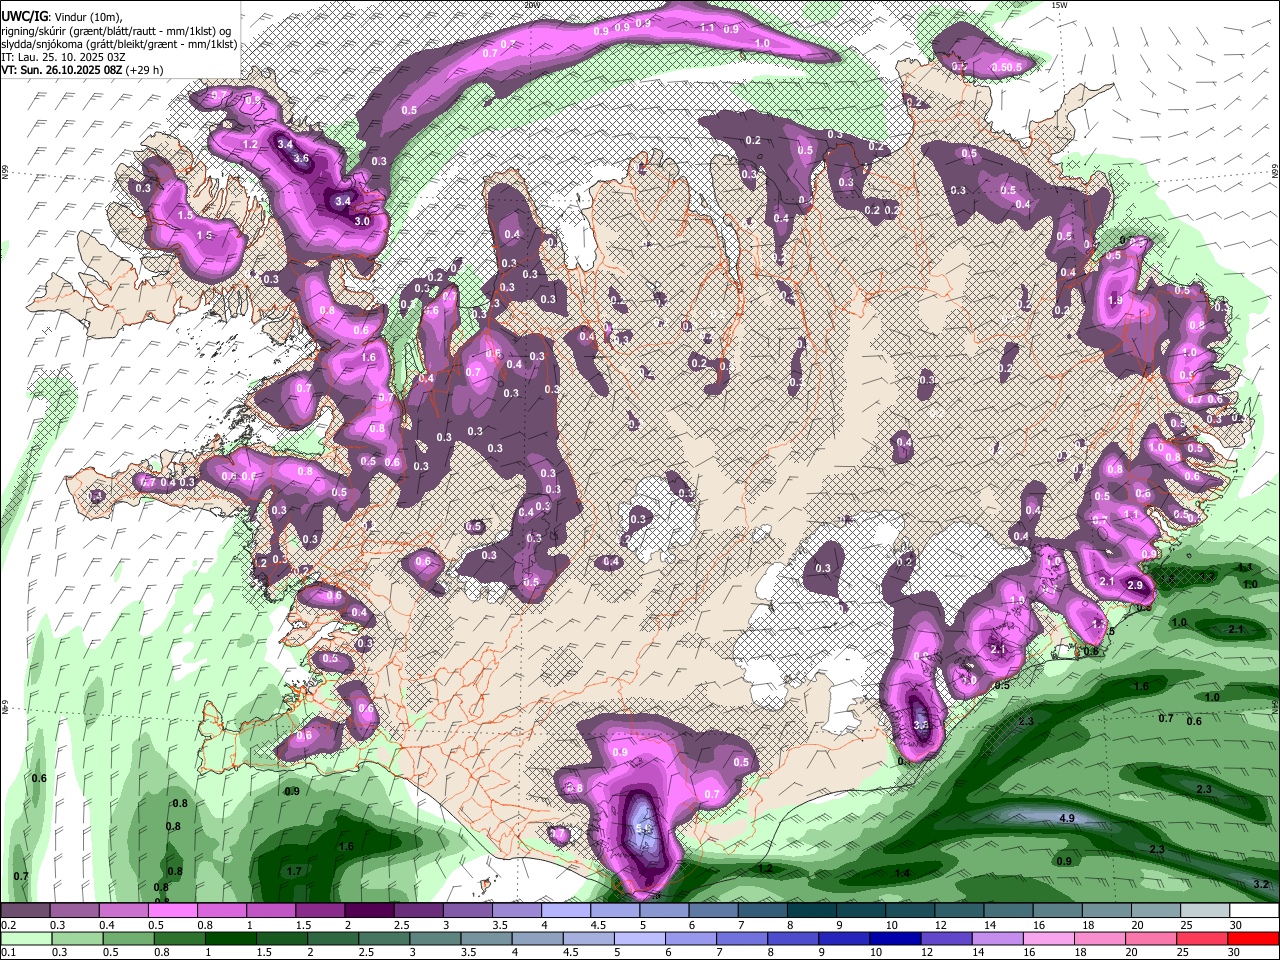Click the '15W' longitude label at top
This screenshot has width=1280, height=960.
[1061, 5]
